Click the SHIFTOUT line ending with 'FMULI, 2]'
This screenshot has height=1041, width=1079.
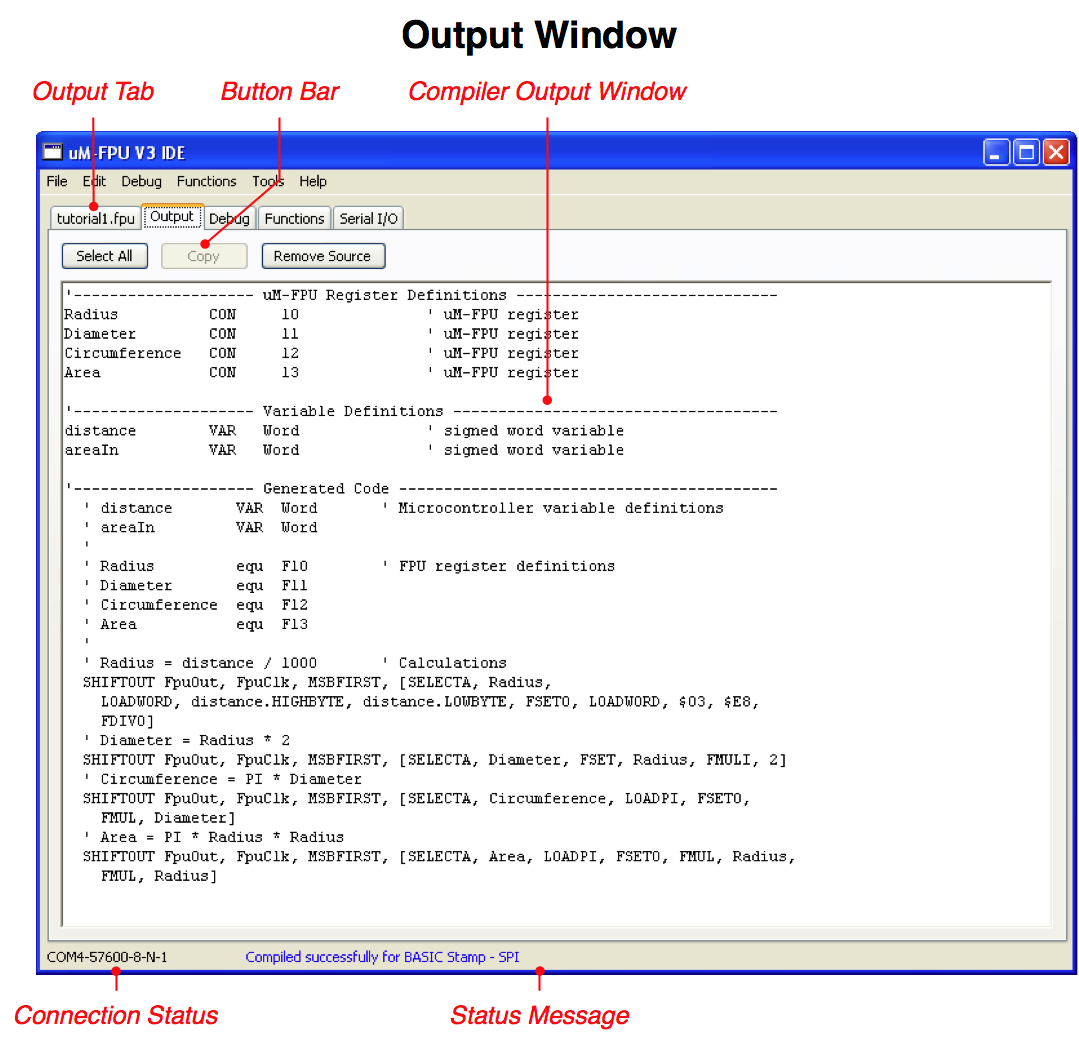point(435,760)
